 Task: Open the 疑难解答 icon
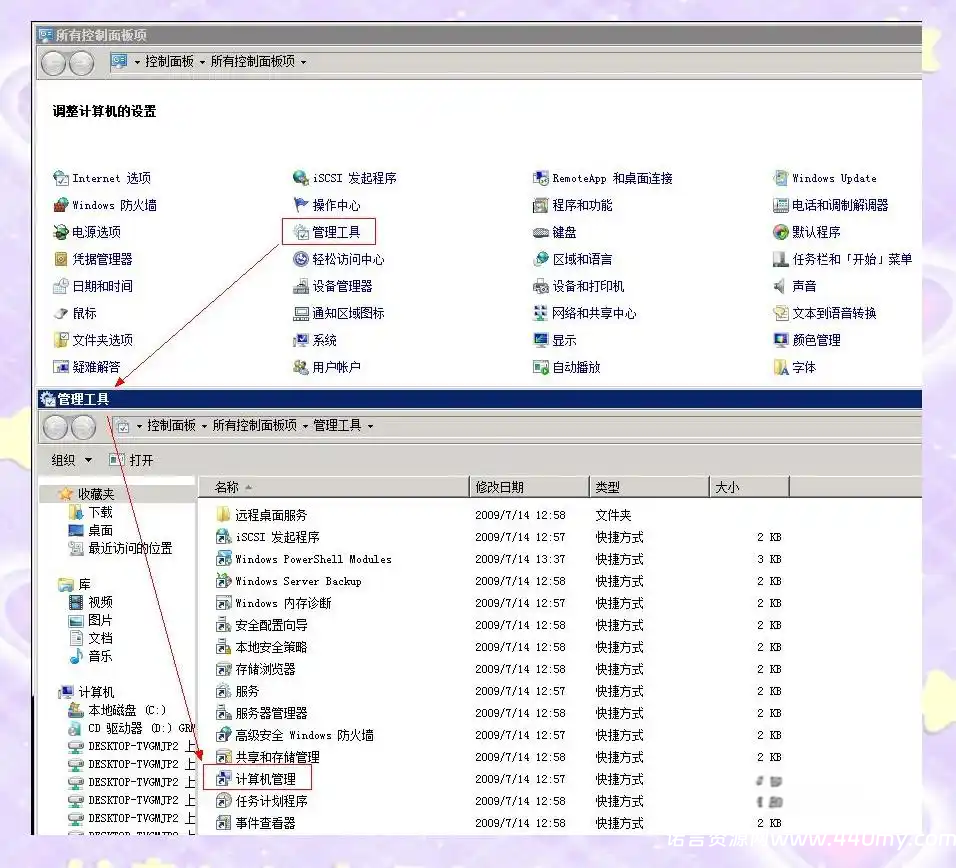coord(61,367)
